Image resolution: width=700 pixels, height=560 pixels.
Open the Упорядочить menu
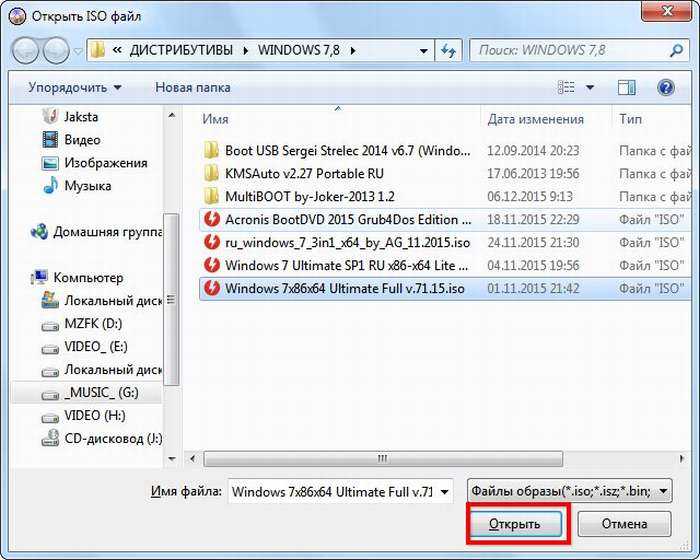75,88
